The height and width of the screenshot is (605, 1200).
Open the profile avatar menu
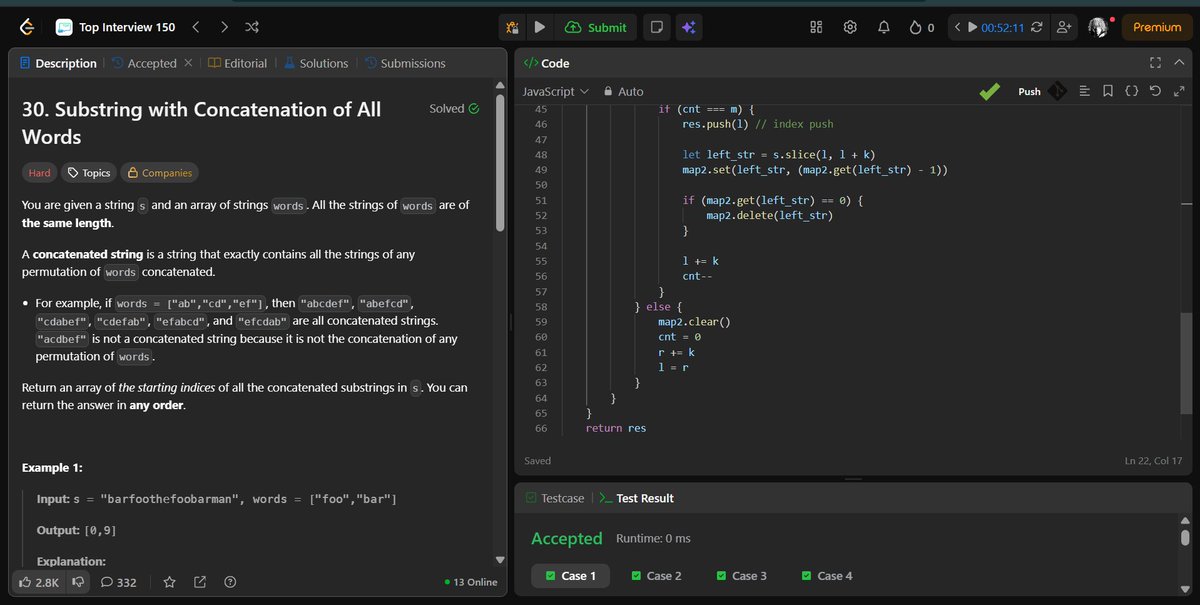pyautogui.click(x=1099, y=28)
